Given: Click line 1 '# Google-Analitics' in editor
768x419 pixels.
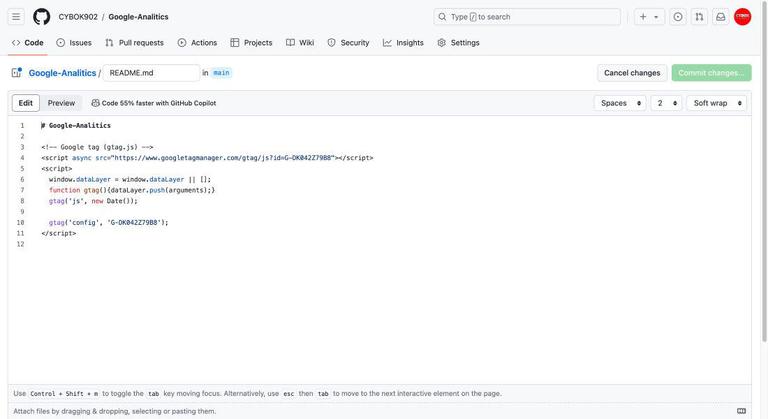Looking at the screenshot, I should pyautogui.click(x=76, y=125).
